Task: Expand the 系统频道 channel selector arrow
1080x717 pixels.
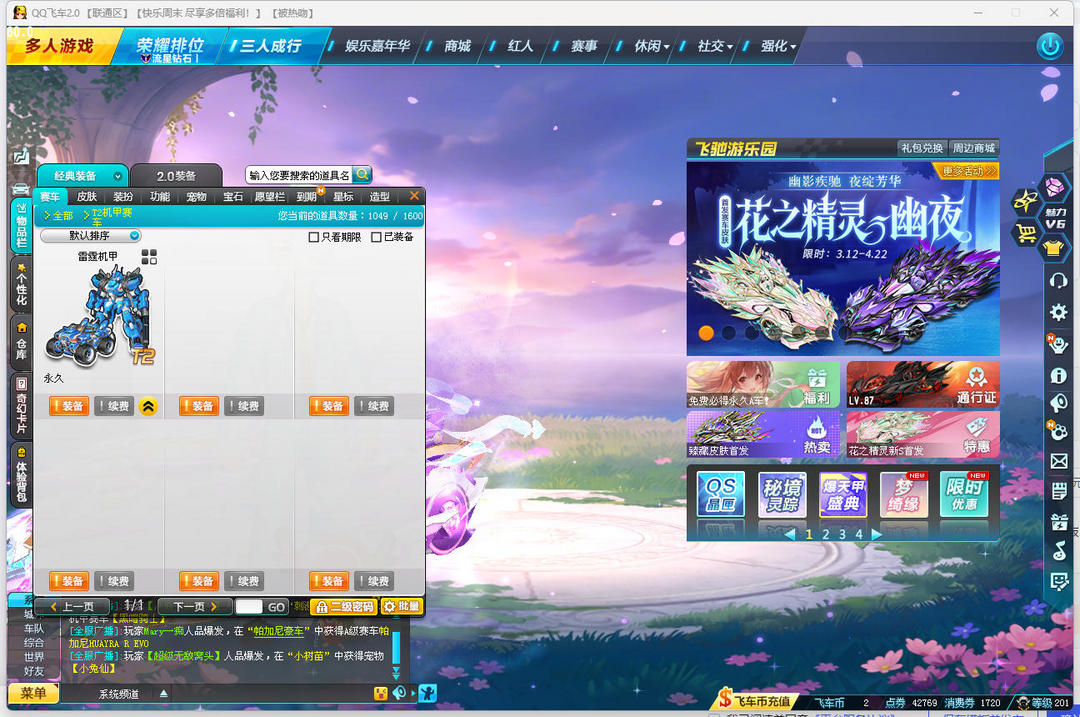Action: click(164, 693)
